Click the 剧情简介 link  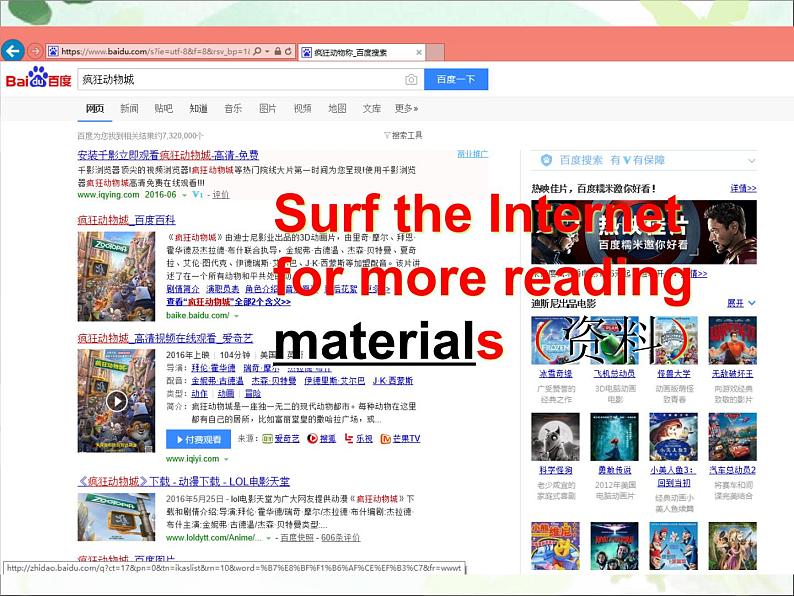pyautogui.click(x=183, y=289)
